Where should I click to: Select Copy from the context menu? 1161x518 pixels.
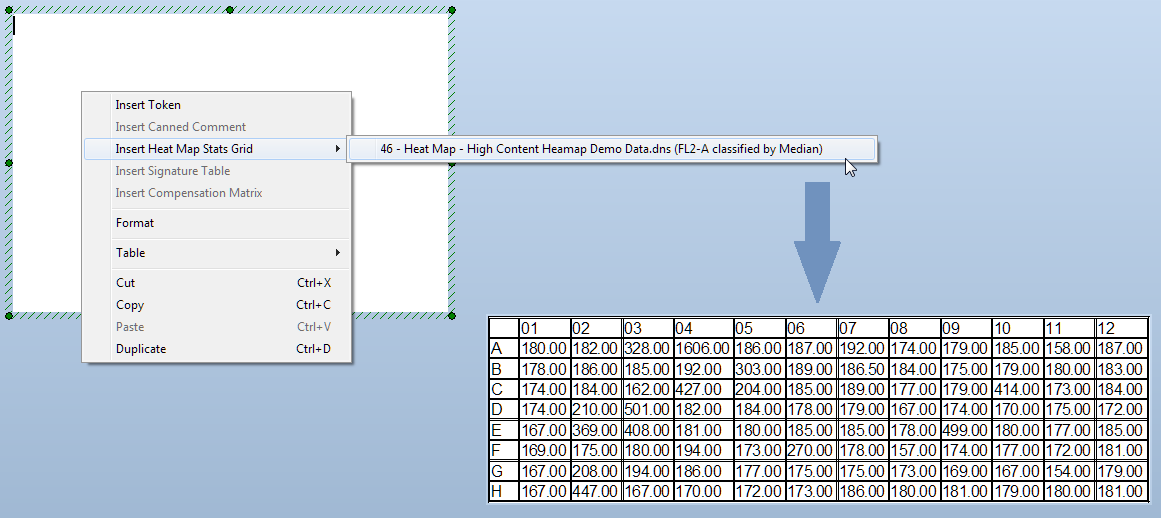point(130,305)
